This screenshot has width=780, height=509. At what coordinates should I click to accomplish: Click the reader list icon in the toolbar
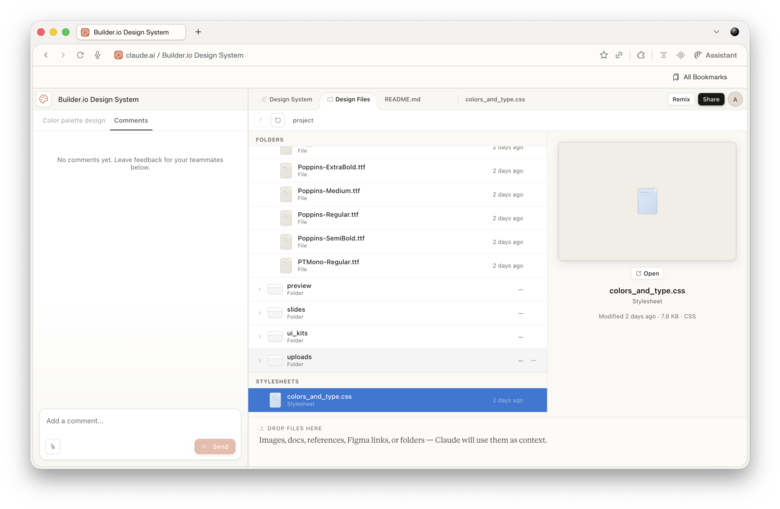click(663, 55)
